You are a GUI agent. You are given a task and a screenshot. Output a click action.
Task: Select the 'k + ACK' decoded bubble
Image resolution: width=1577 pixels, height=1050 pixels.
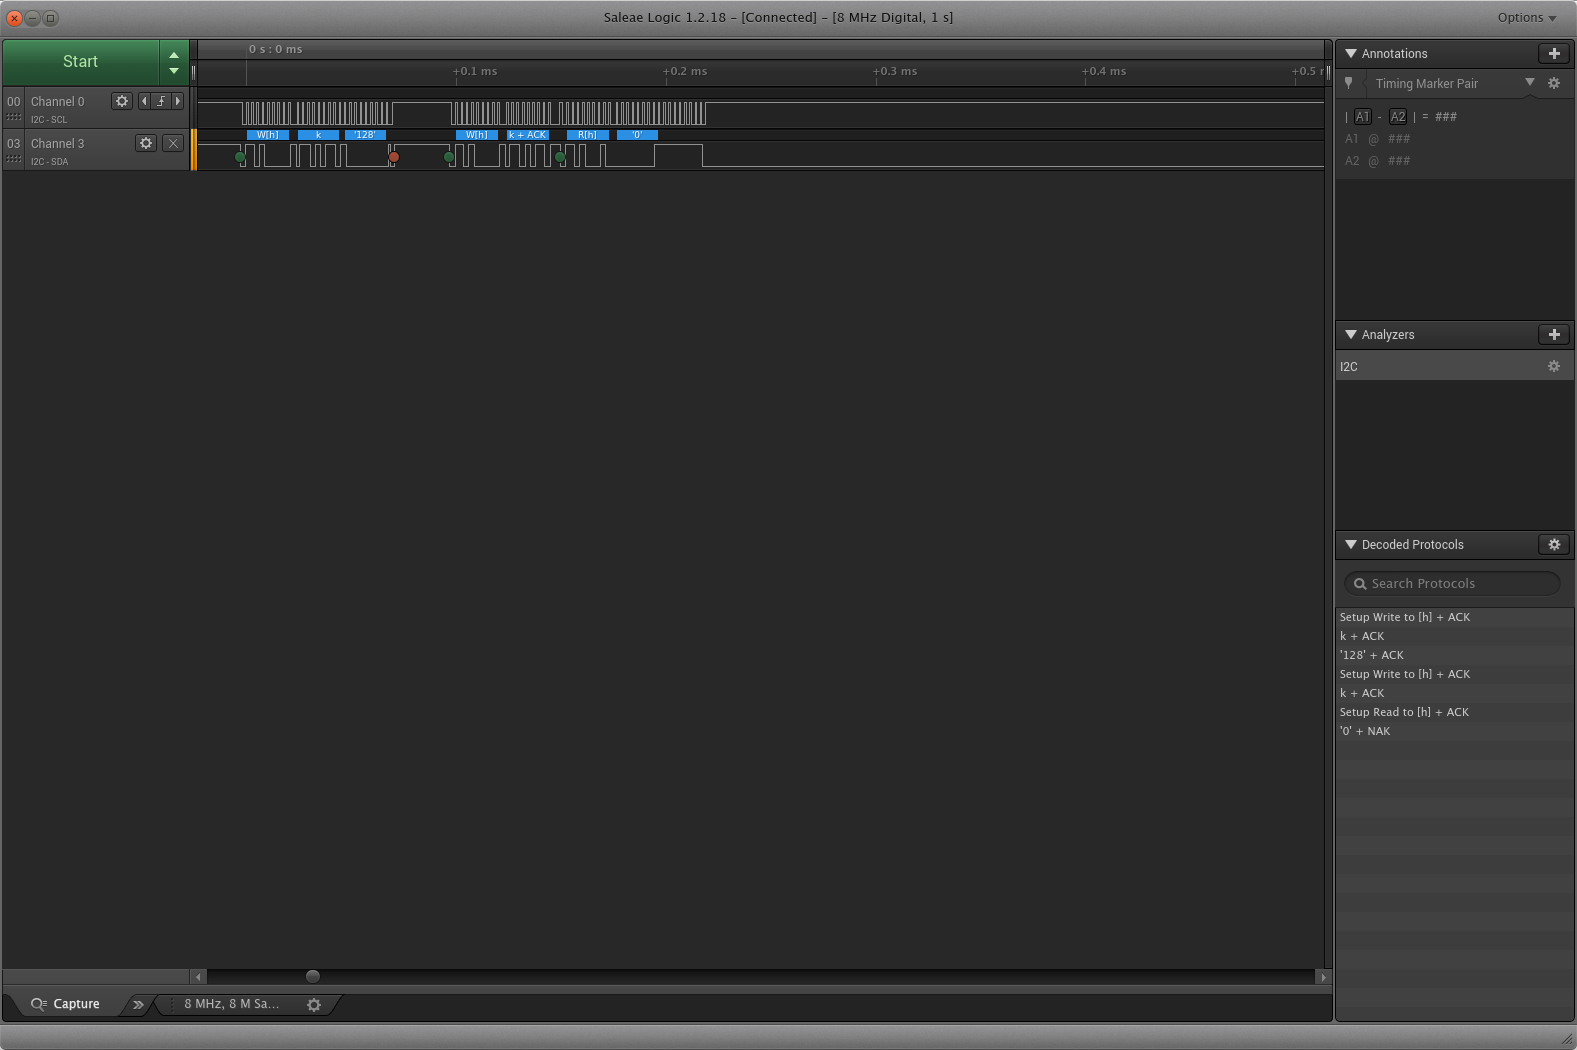[528, 135]
